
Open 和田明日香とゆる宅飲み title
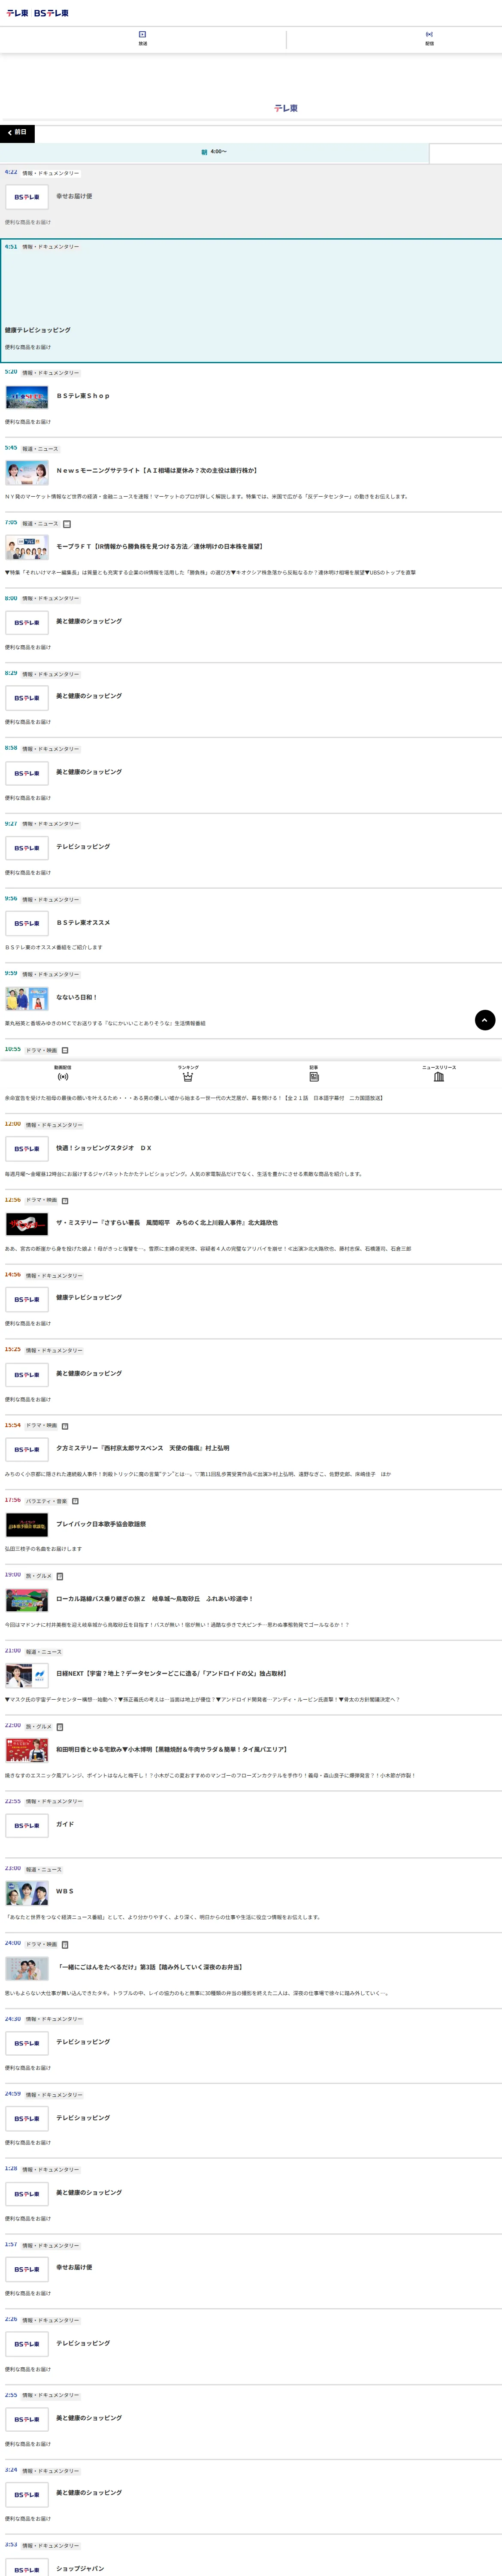click(x=172, y=1750)
